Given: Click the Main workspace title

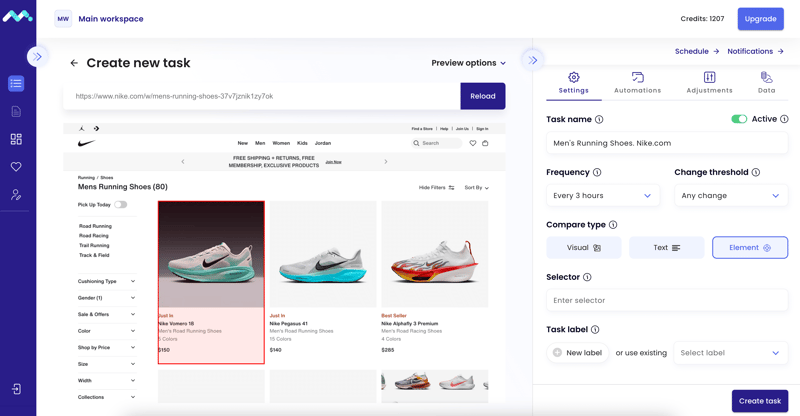Looking at the screenshot, I should (111, 19).
